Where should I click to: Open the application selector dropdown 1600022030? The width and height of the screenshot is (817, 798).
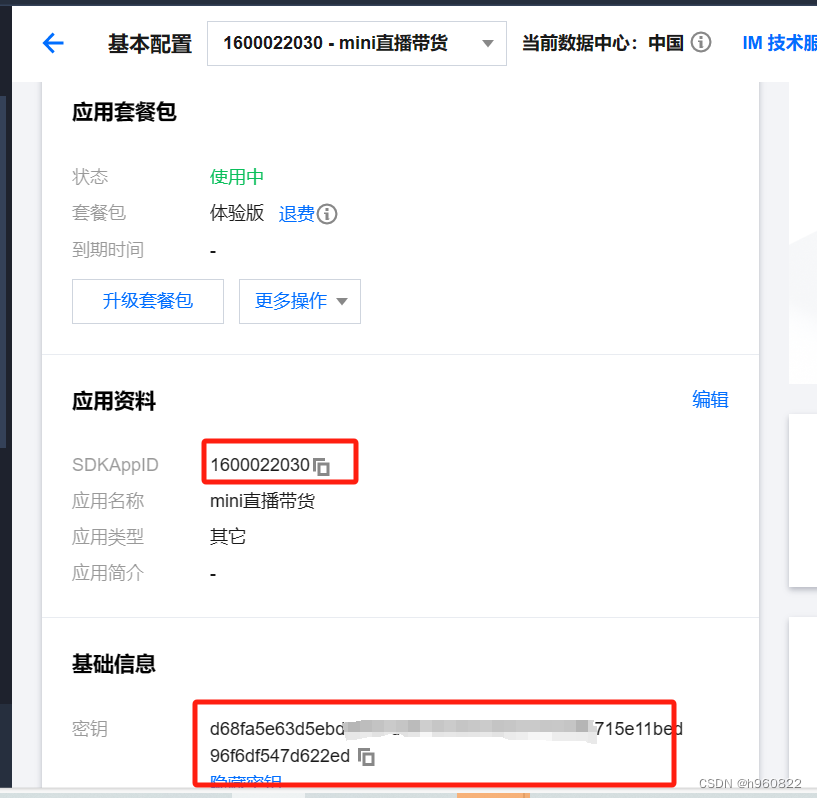point(356,43)
